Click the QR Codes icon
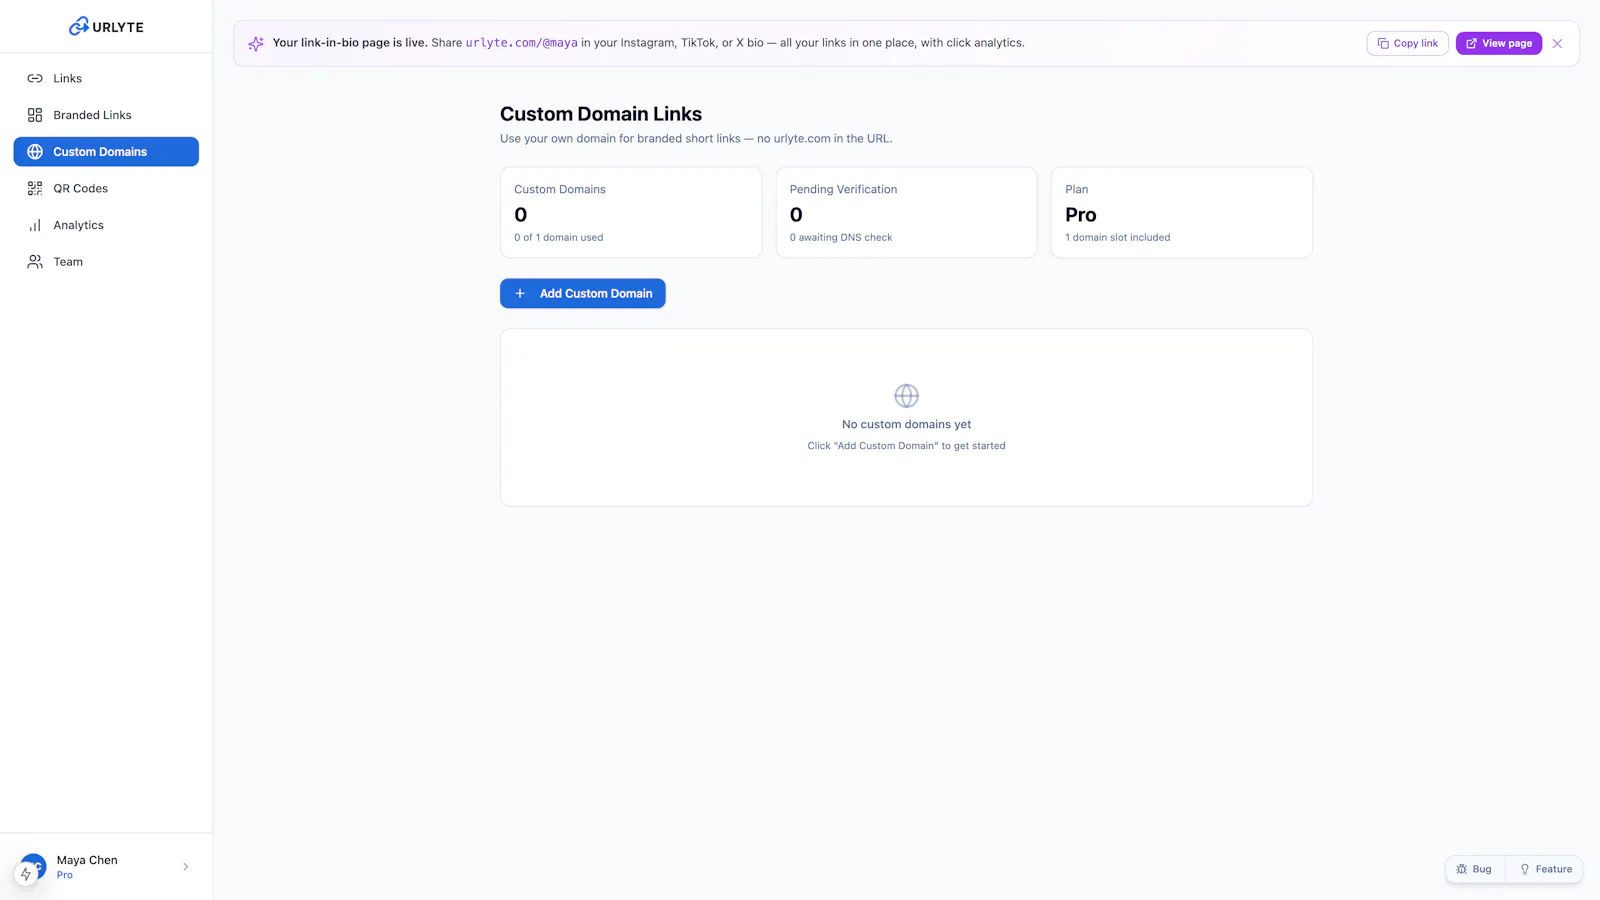 [35, 188]
